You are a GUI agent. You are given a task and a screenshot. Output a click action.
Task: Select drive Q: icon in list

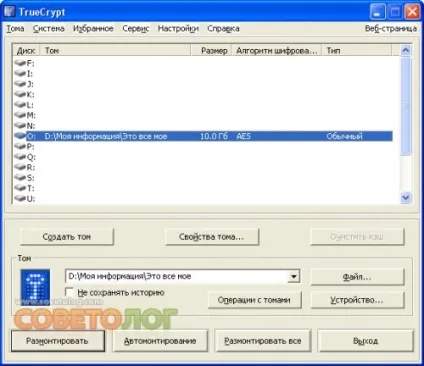20,157
